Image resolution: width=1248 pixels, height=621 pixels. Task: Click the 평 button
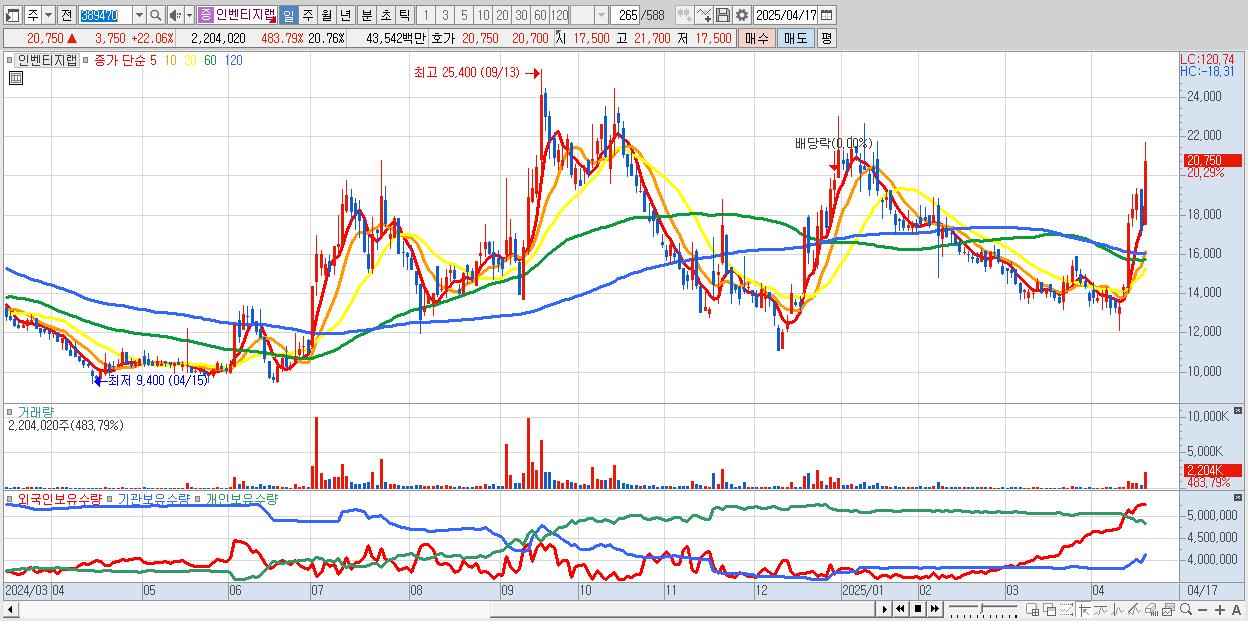[x=826, y=38]
